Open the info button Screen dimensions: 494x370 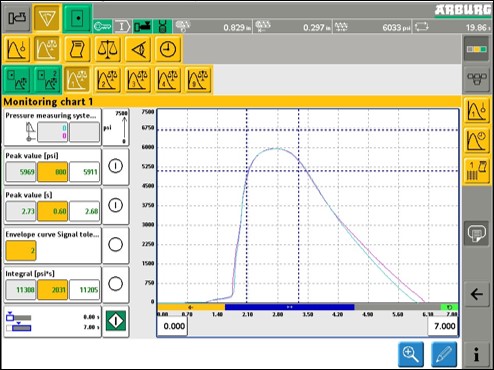(477, 354)
